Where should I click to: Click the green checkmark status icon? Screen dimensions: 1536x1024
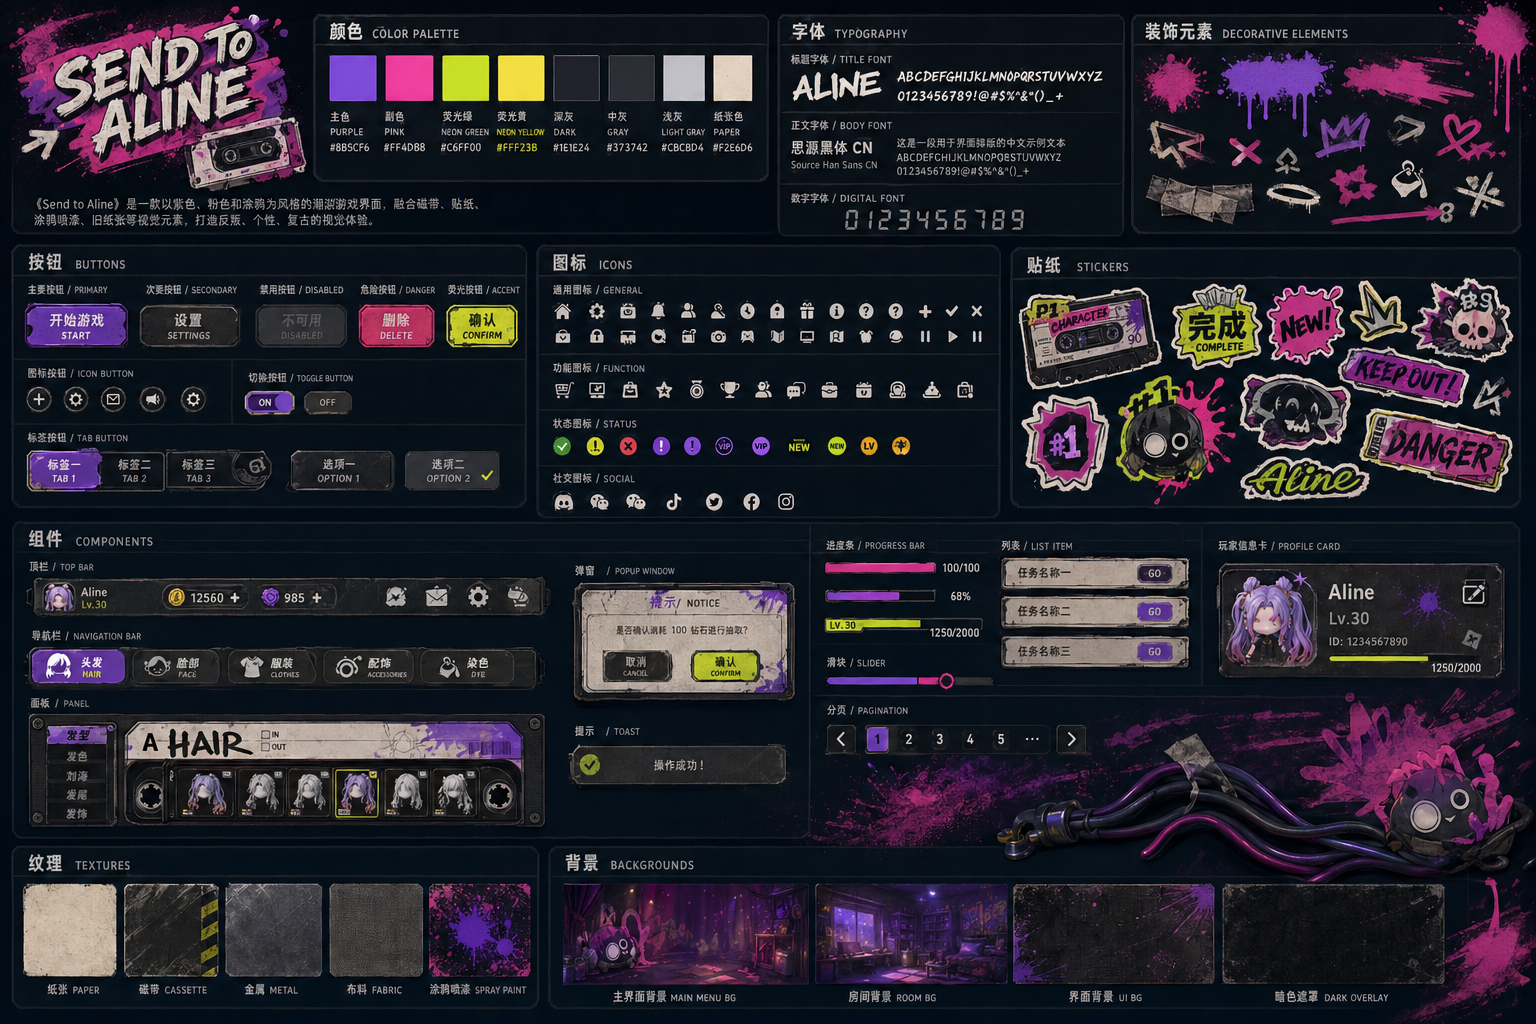click(562, 446)
